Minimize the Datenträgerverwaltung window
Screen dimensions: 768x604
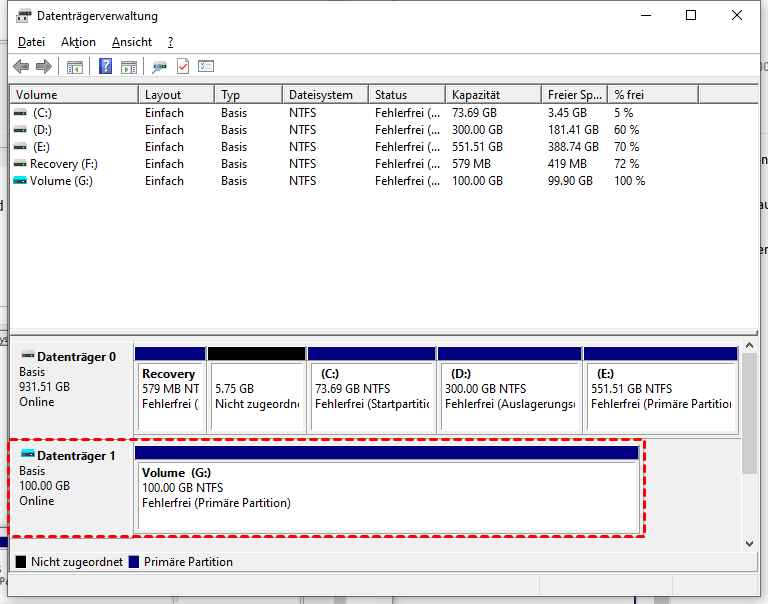click(646, 16)
